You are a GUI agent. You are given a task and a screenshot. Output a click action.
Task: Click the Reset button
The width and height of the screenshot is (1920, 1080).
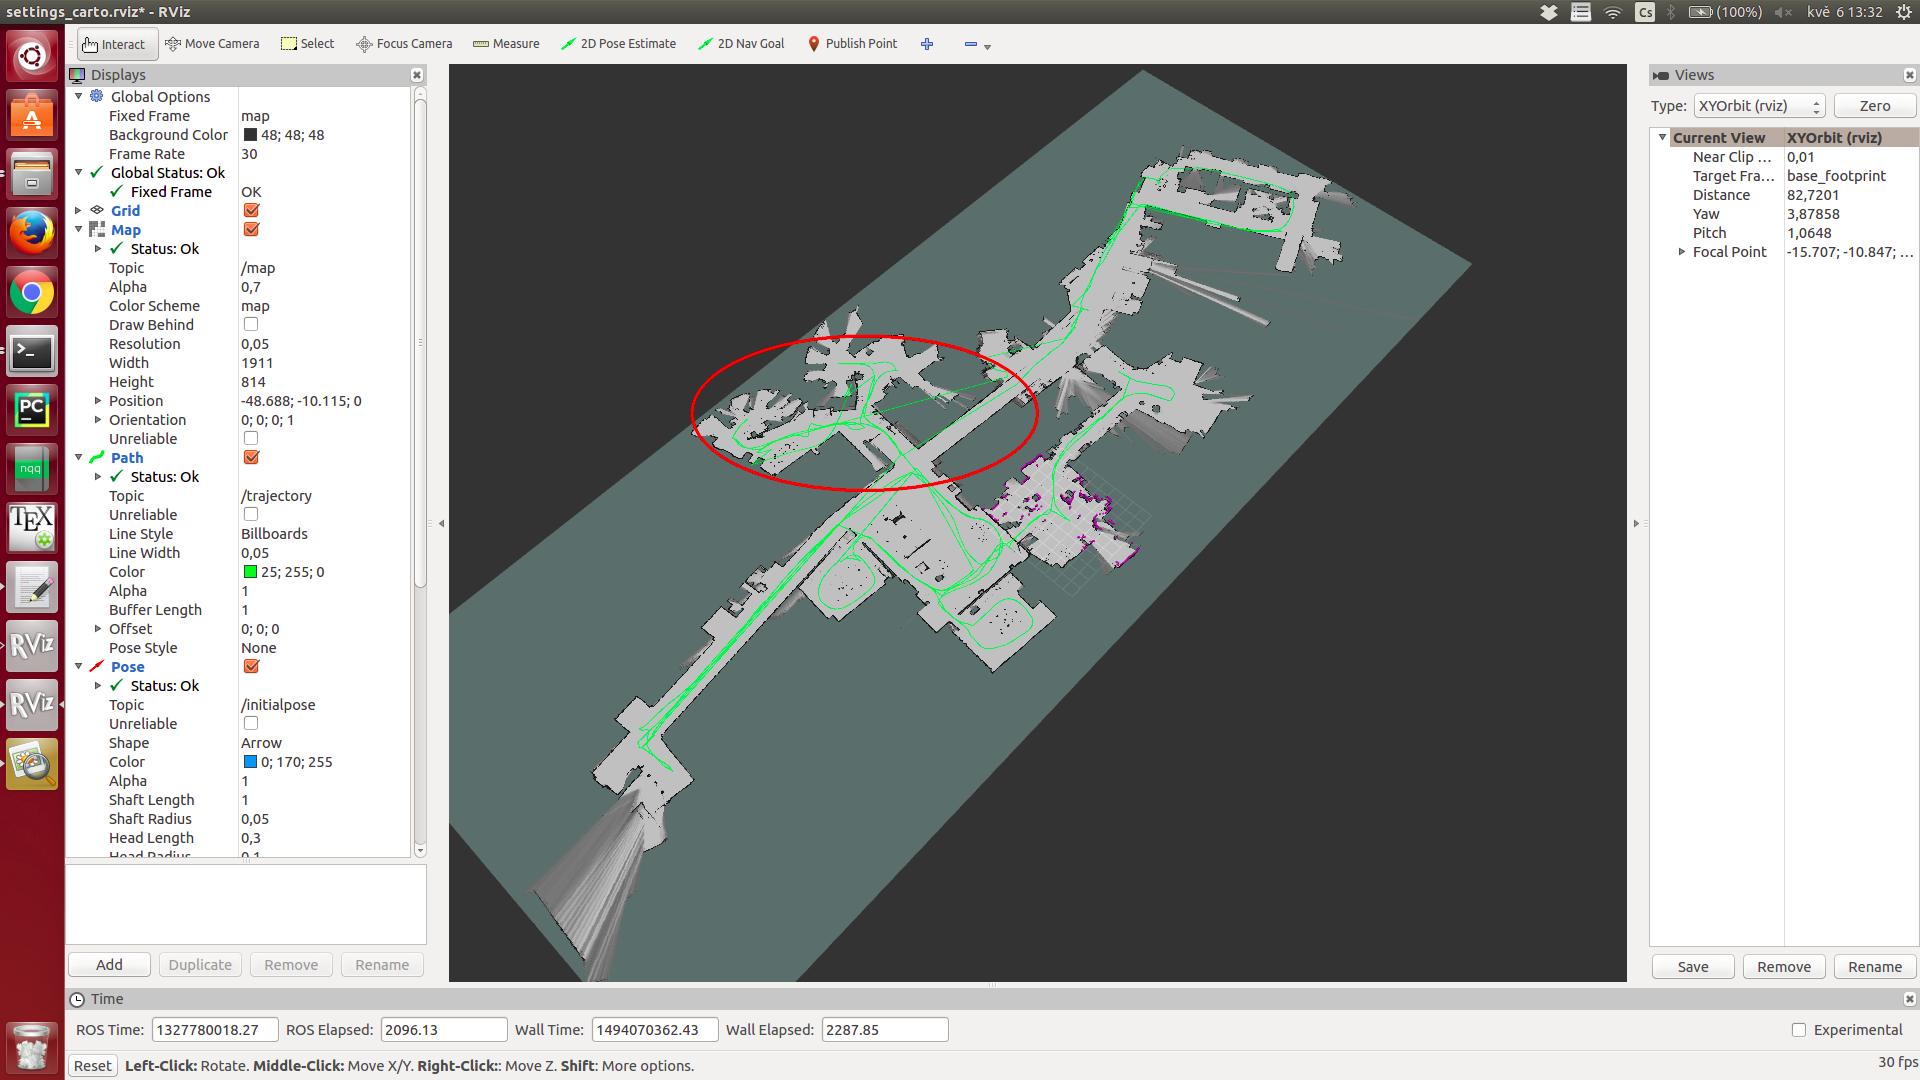pos(93,1066)
